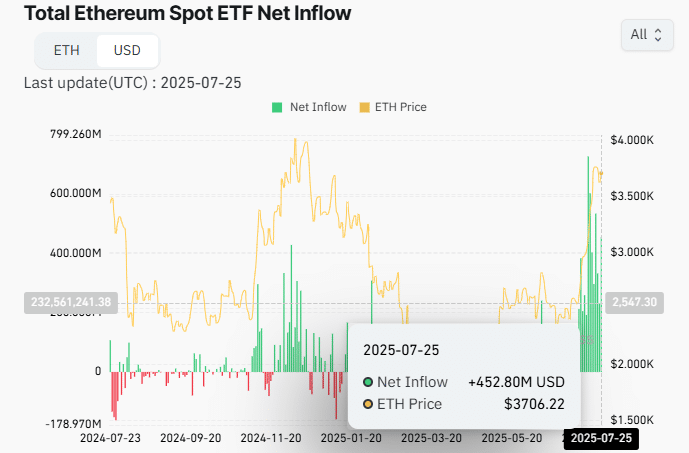689x453 pixels.
Task: Click the up-down chevron beside All
Action: coord(658,35)
